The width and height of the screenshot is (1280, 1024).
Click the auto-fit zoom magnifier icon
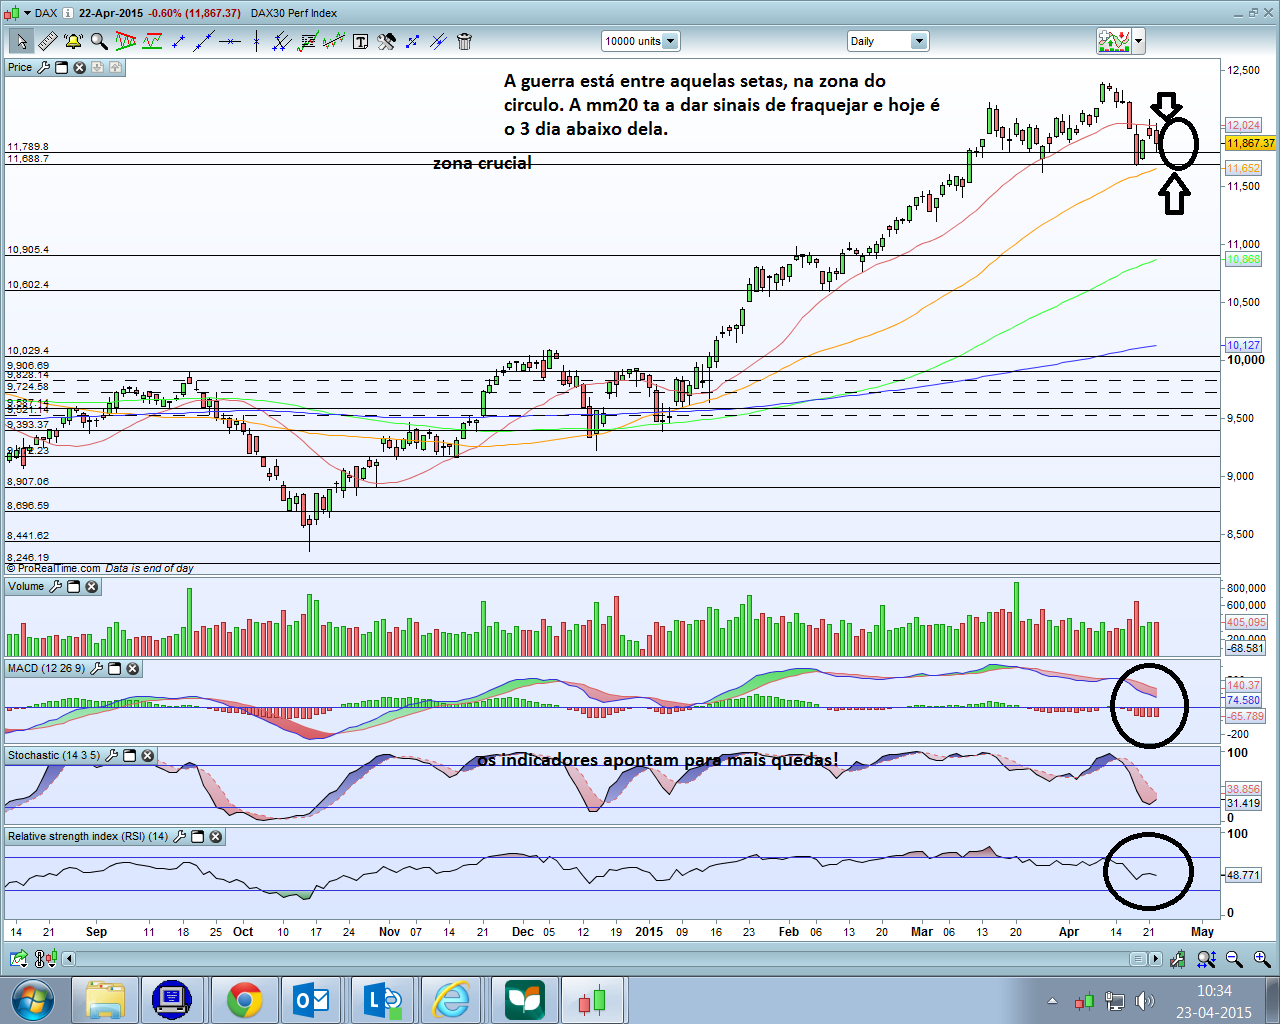coord(1206,959)
